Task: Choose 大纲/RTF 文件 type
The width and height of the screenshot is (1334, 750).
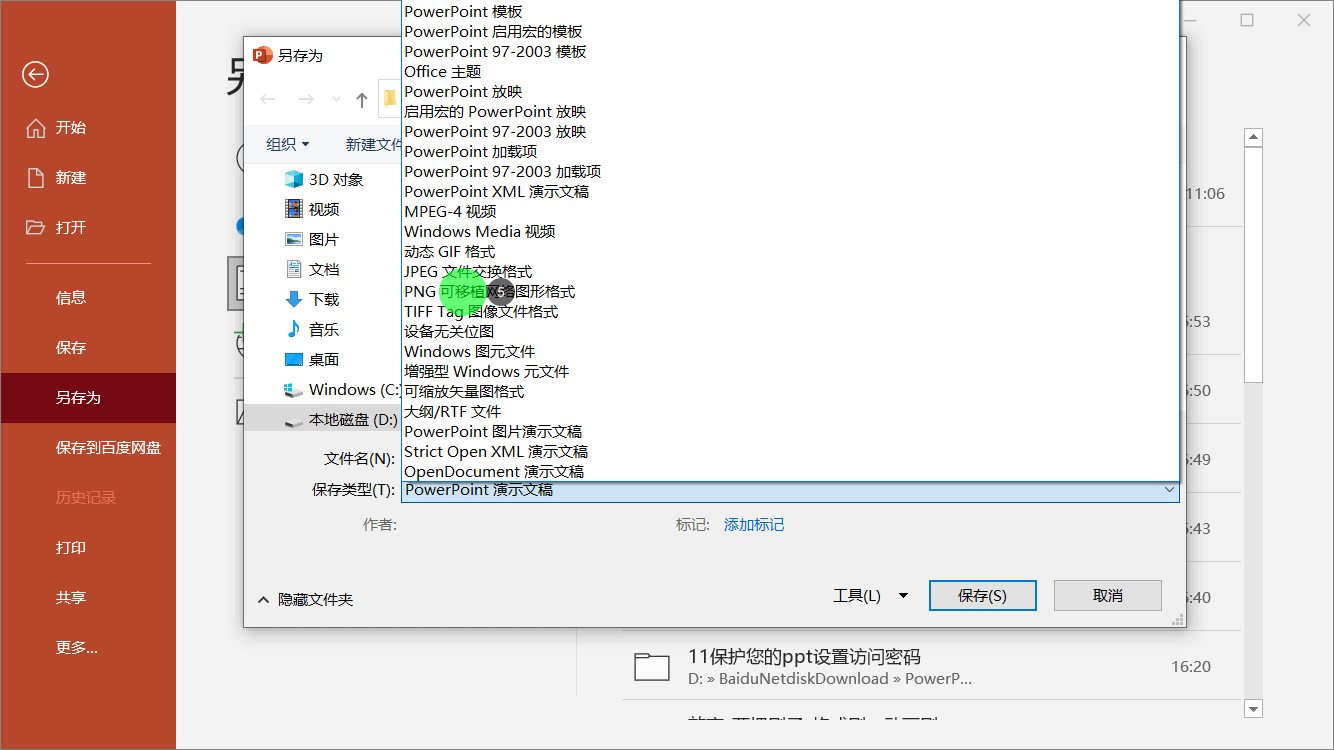Action: click(790, 412)
